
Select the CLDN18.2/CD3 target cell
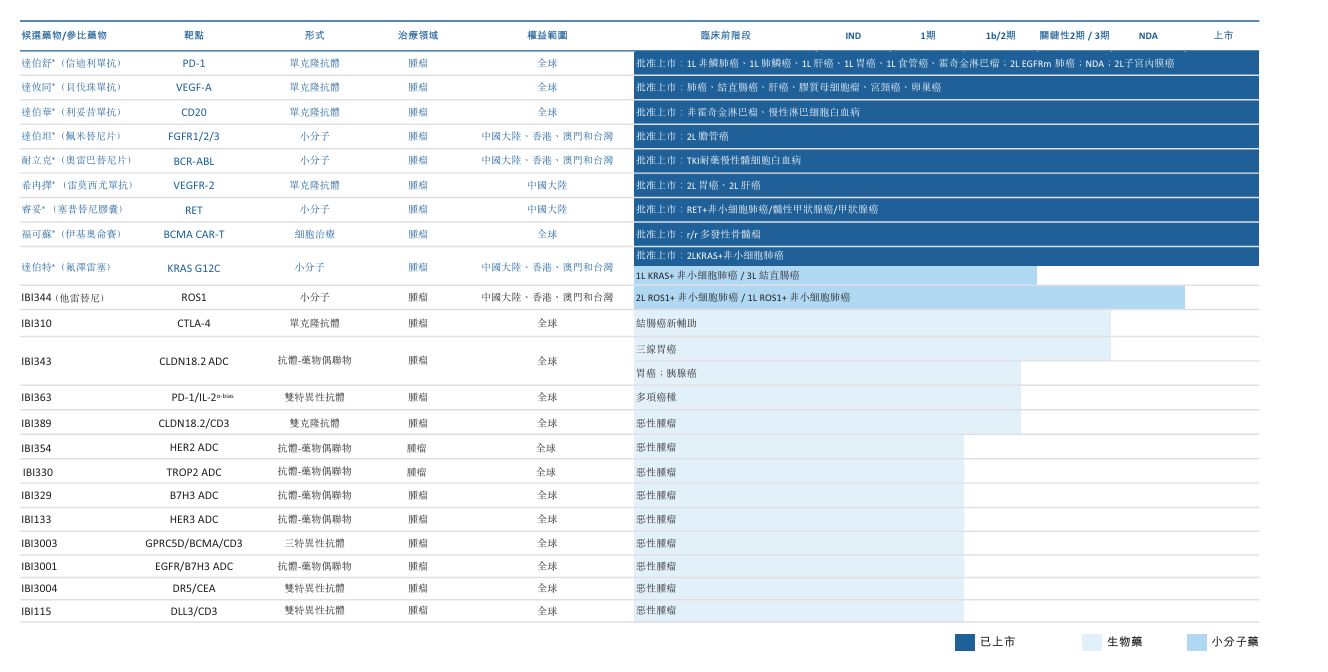click(x=194, y=423)
